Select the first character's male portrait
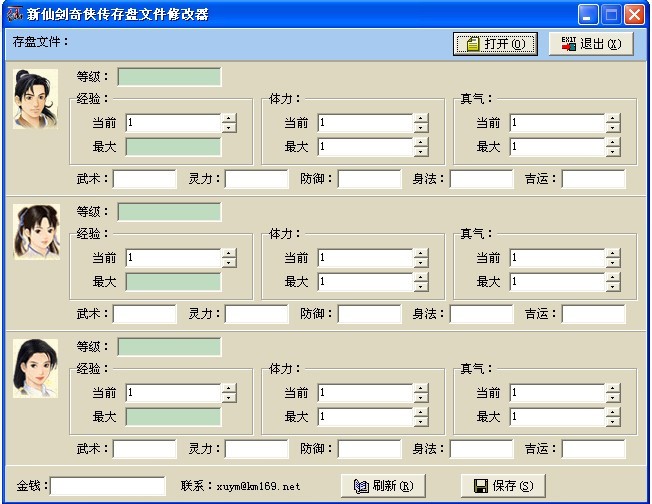 tap(35, 99)
